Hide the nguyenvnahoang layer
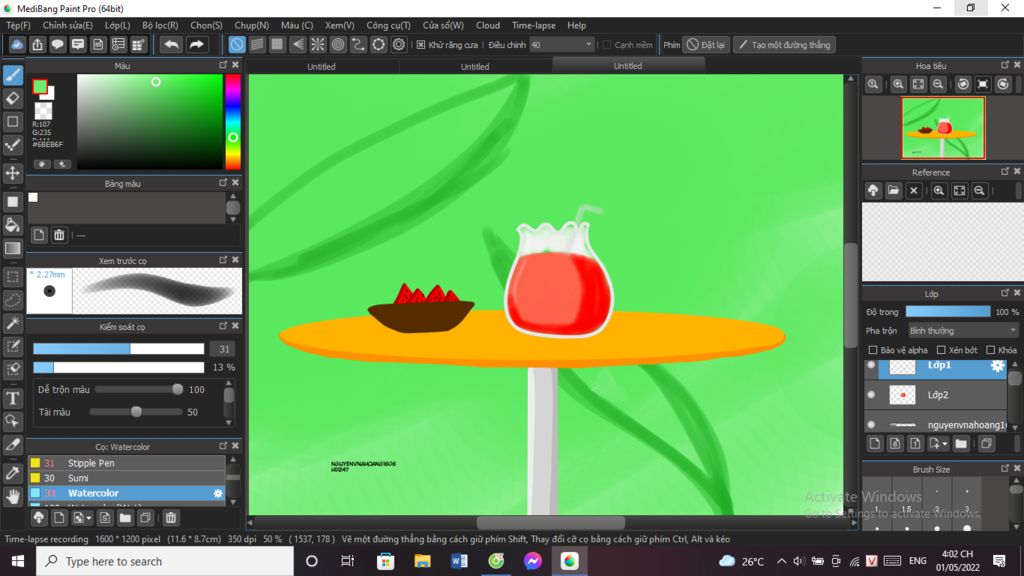 871,424
